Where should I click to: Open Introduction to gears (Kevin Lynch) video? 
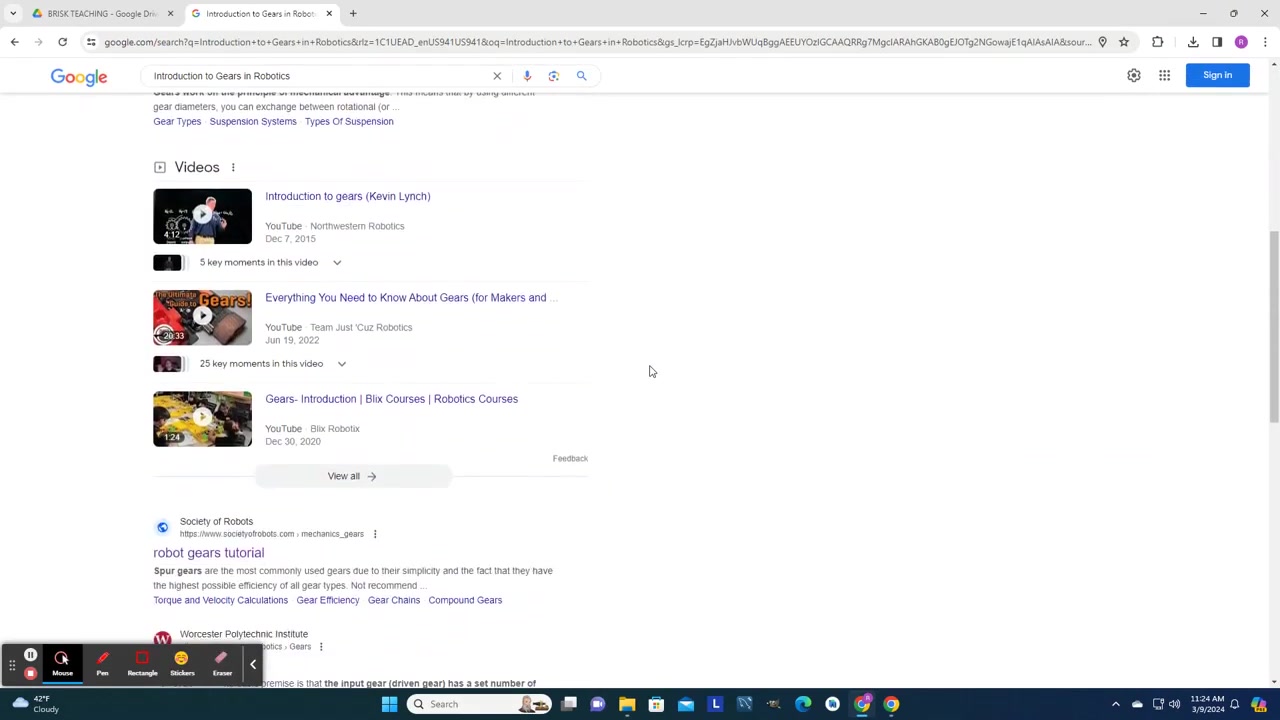348,196
